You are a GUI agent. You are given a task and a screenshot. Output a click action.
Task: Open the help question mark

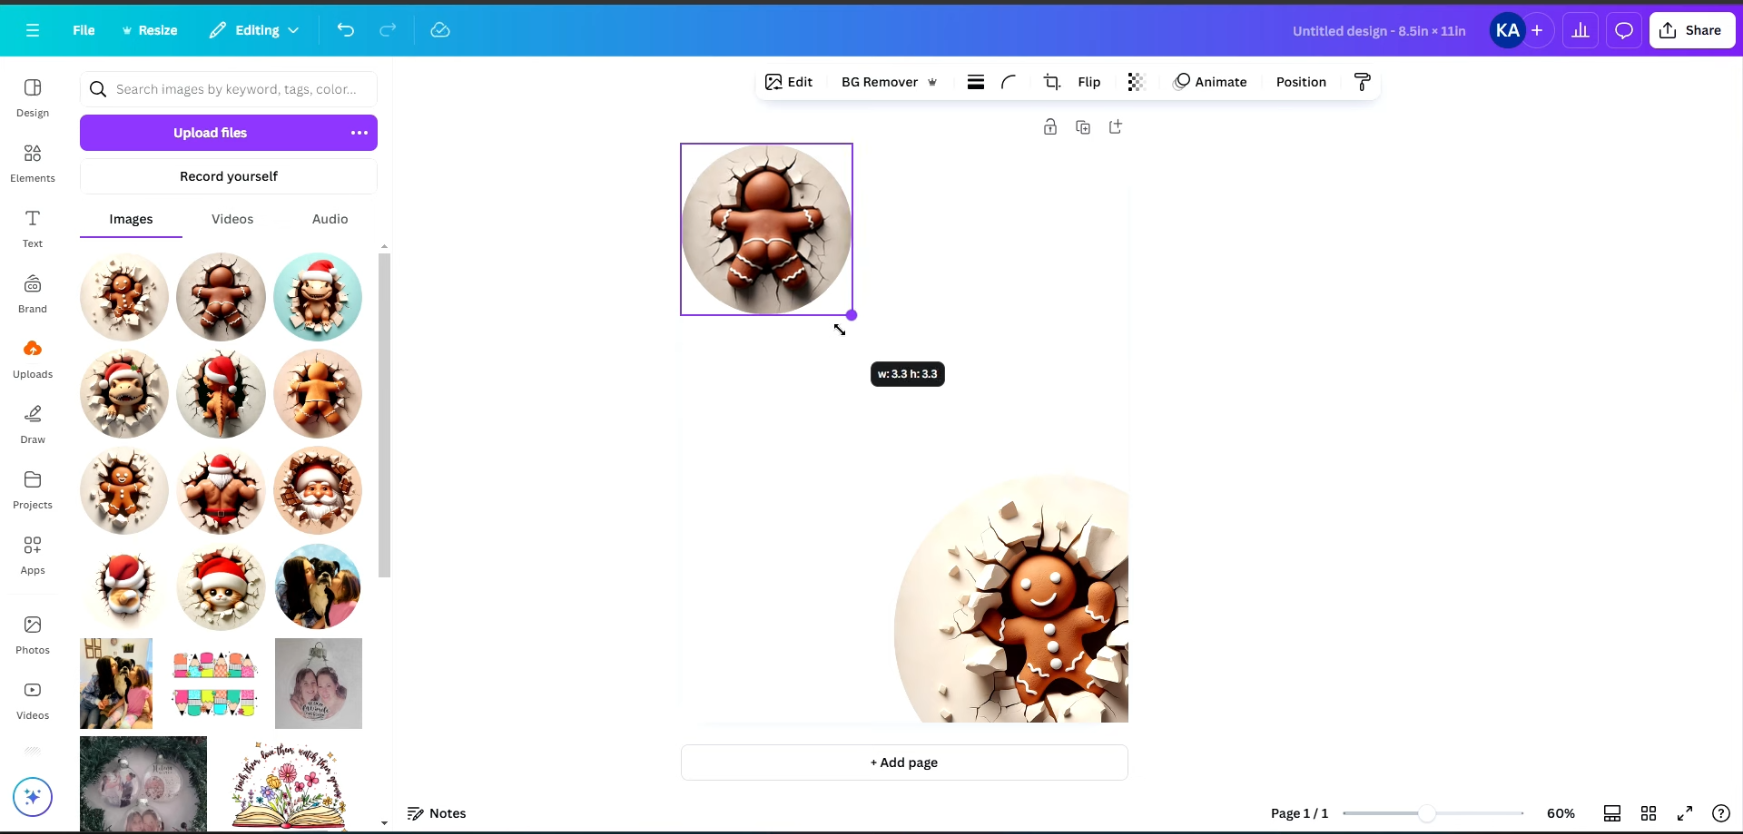[x=1720, y=813]
